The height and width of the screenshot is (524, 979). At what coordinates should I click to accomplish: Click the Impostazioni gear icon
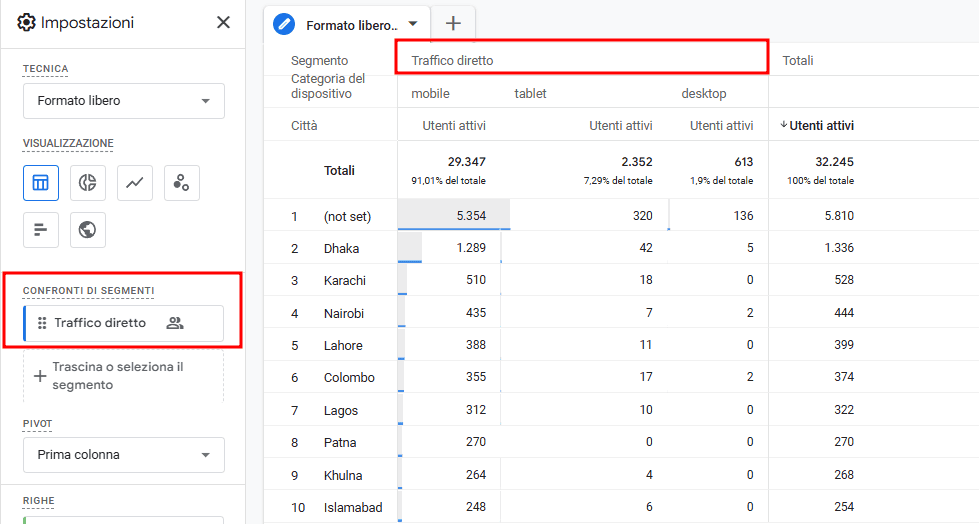[26, 22]
